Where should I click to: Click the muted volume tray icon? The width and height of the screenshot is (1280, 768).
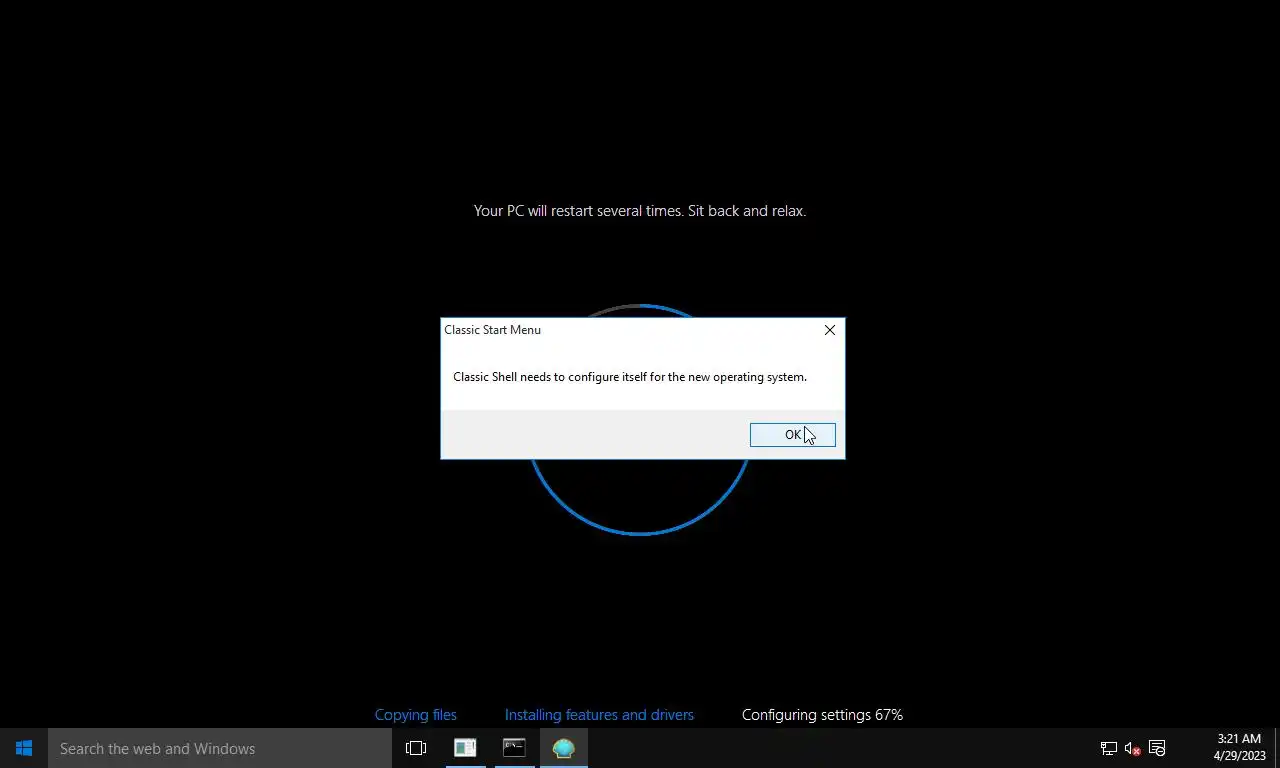point(1132,748)
